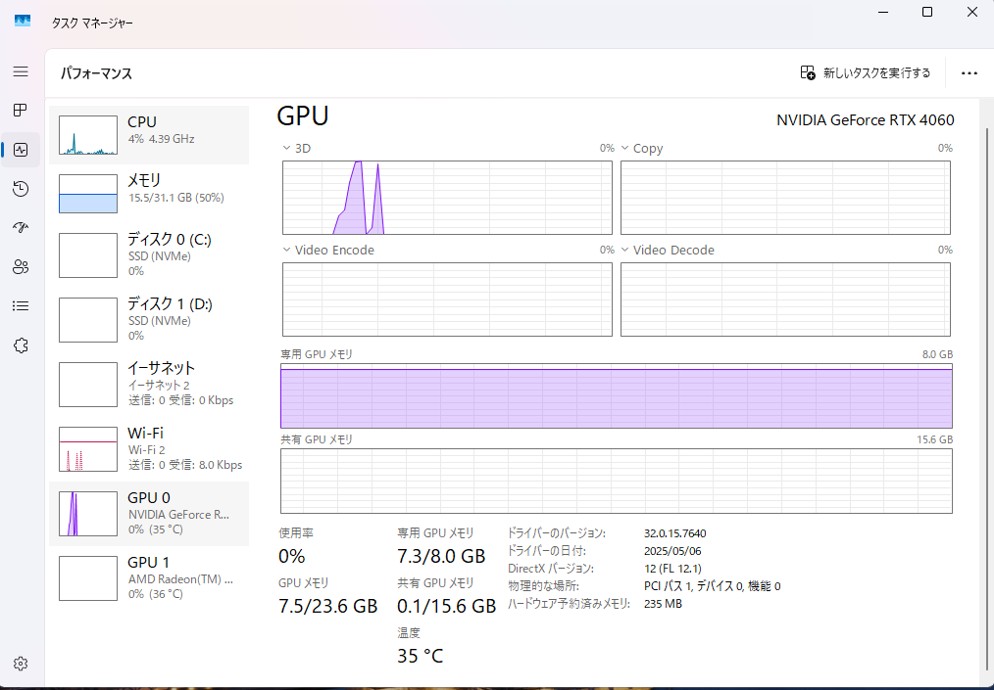This screenshot has width=994, height=690.
Task: Expand the 3D graph engine dropdown
Action: (287, 148)
